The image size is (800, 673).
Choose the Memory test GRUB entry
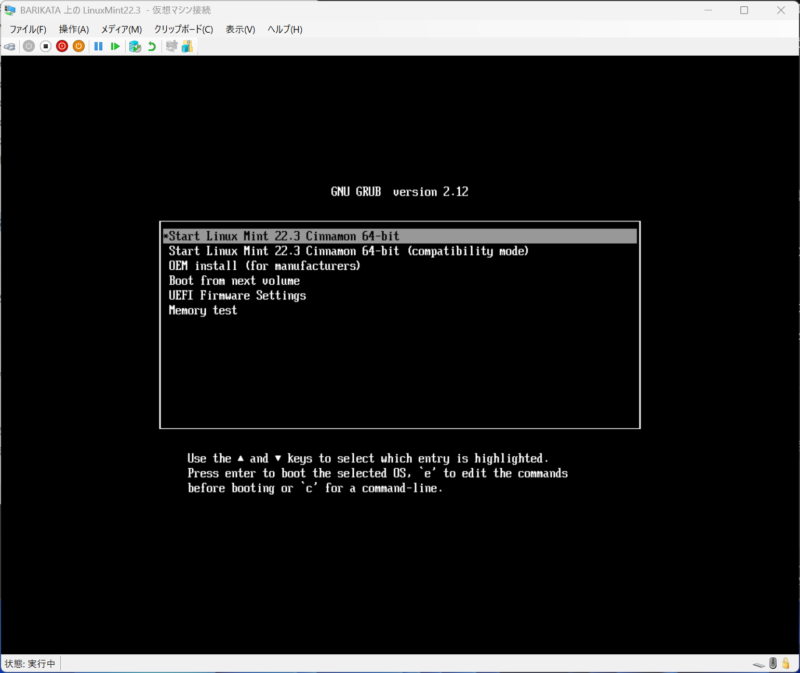[x=203, y=311]
